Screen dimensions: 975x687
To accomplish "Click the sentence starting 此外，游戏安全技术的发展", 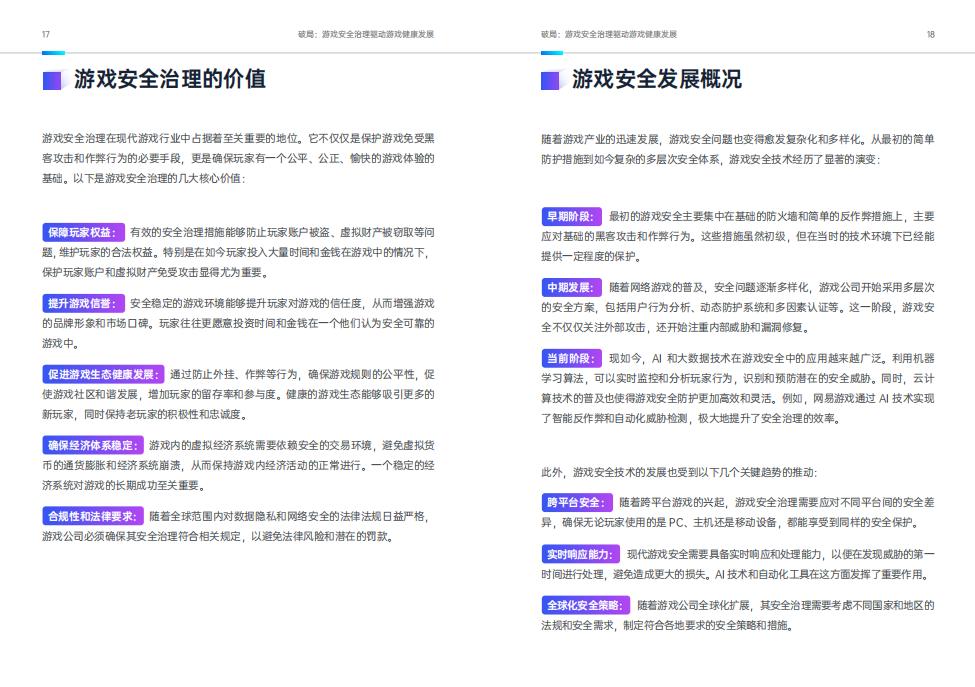I will (x=679, y=473).
